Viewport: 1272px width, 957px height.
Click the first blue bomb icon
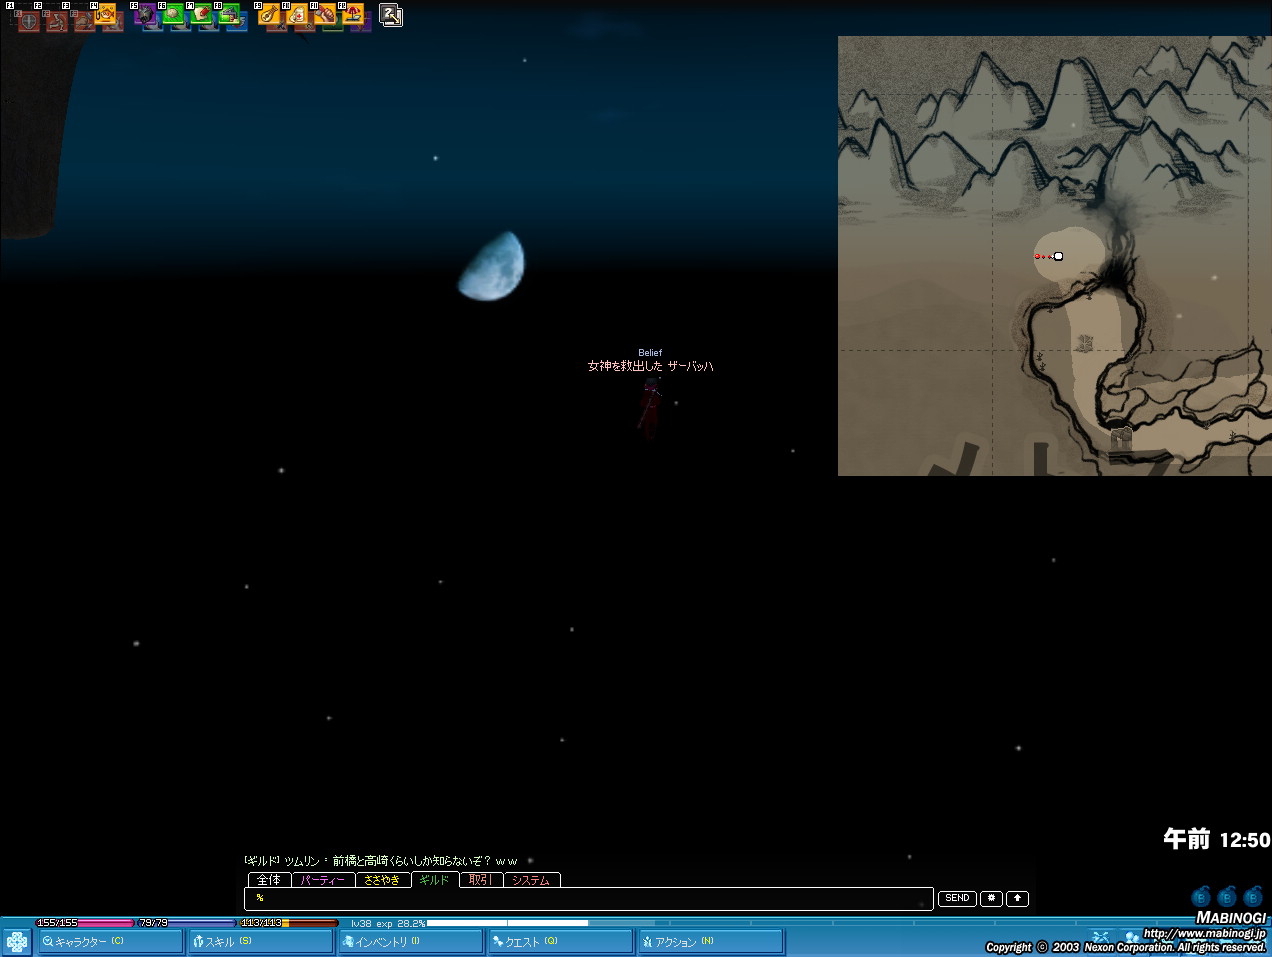coord(1202,896)
